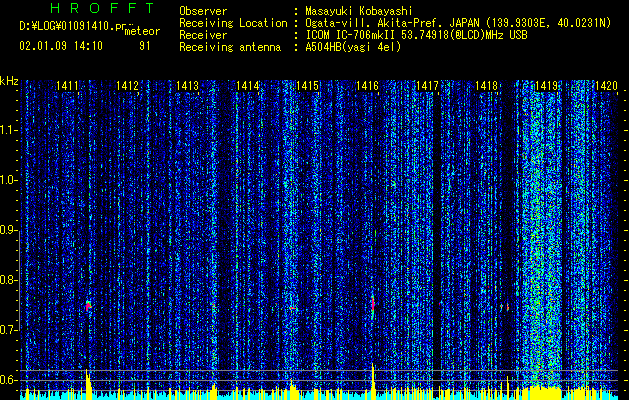Click the red meteor echo after 1411
This screenshot has height=400, width=629.
(x=88, y=306)
